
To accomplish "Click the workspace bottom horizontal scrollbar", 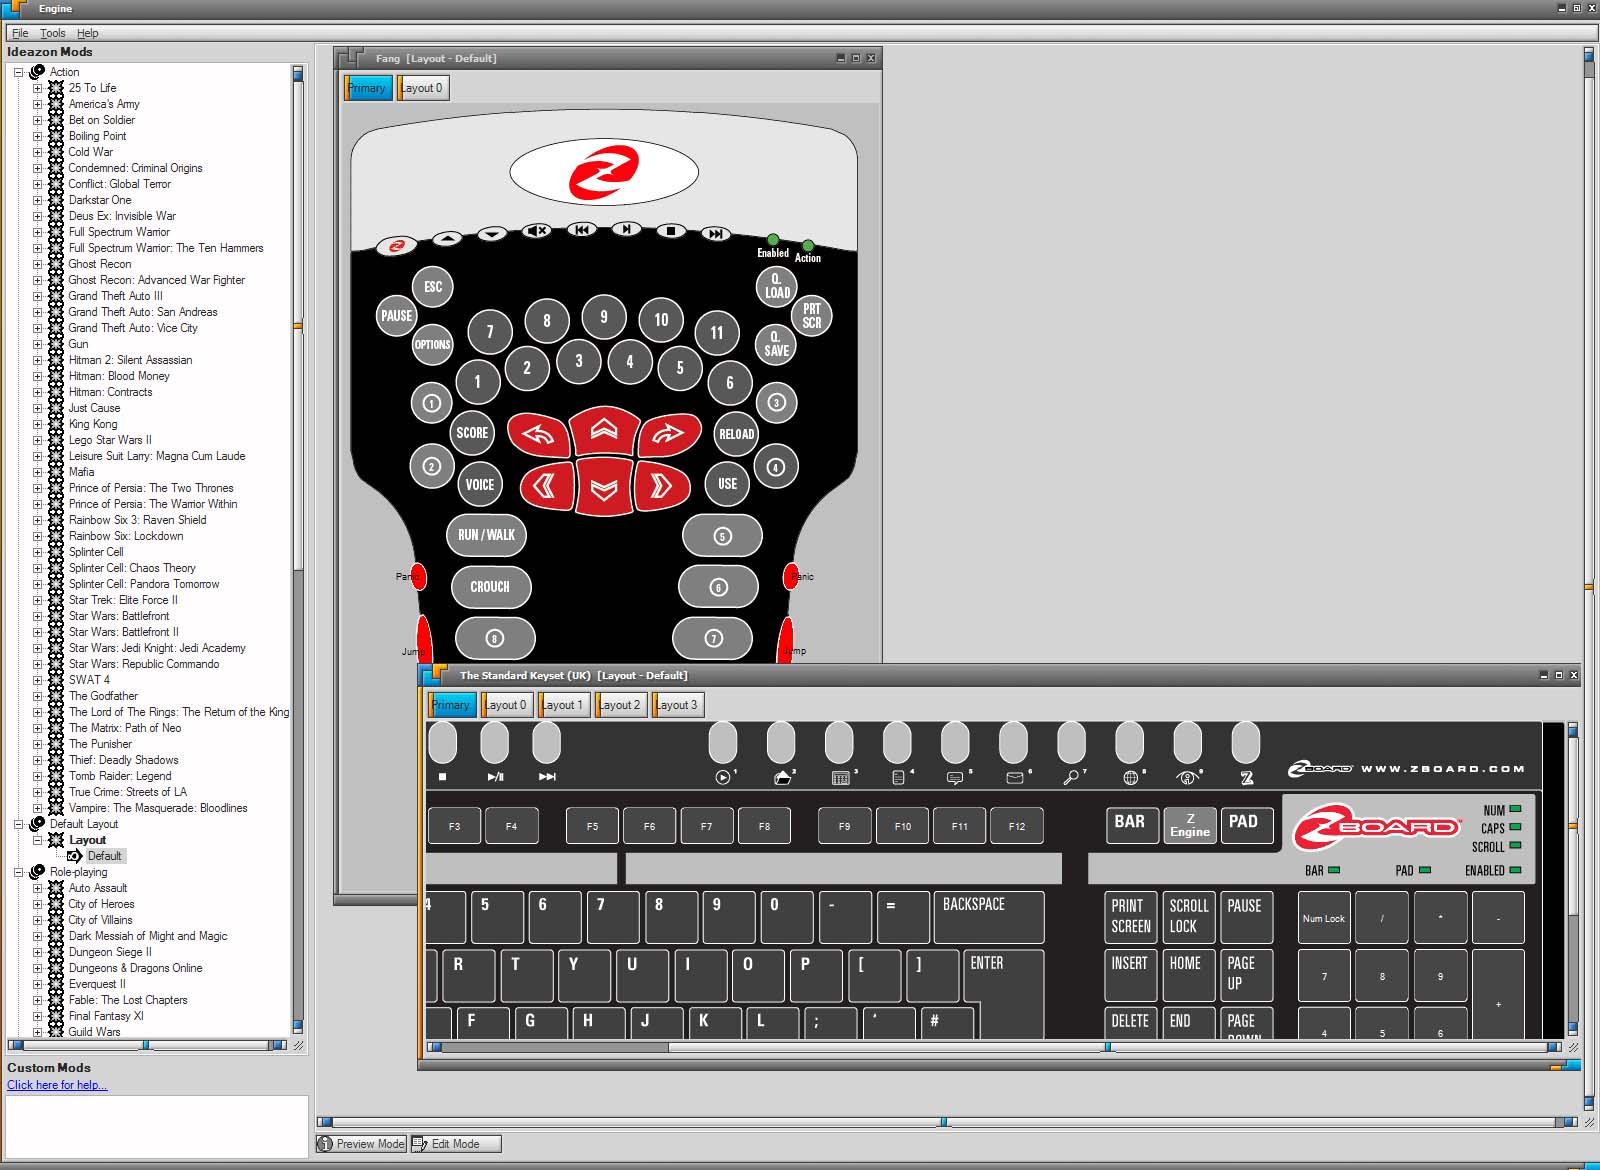I will pyautogui.click(x=948, y=1122).
